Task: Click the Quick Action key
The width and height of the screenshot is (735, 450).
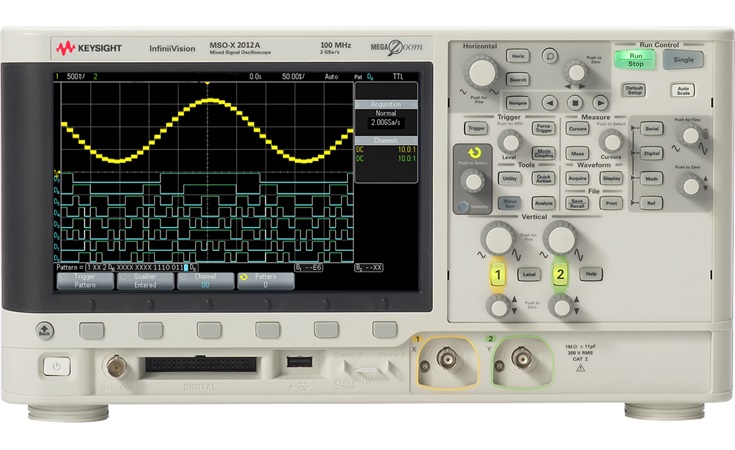Action: [544, 178]
